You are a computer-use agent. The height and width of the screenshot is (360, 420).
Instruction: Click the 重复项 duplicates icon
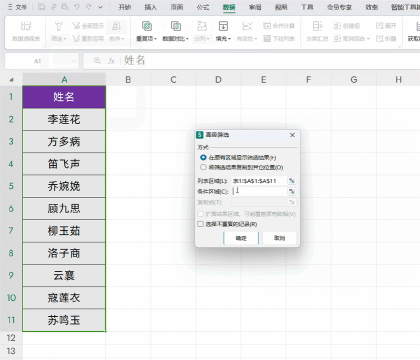tap(147, 26)
